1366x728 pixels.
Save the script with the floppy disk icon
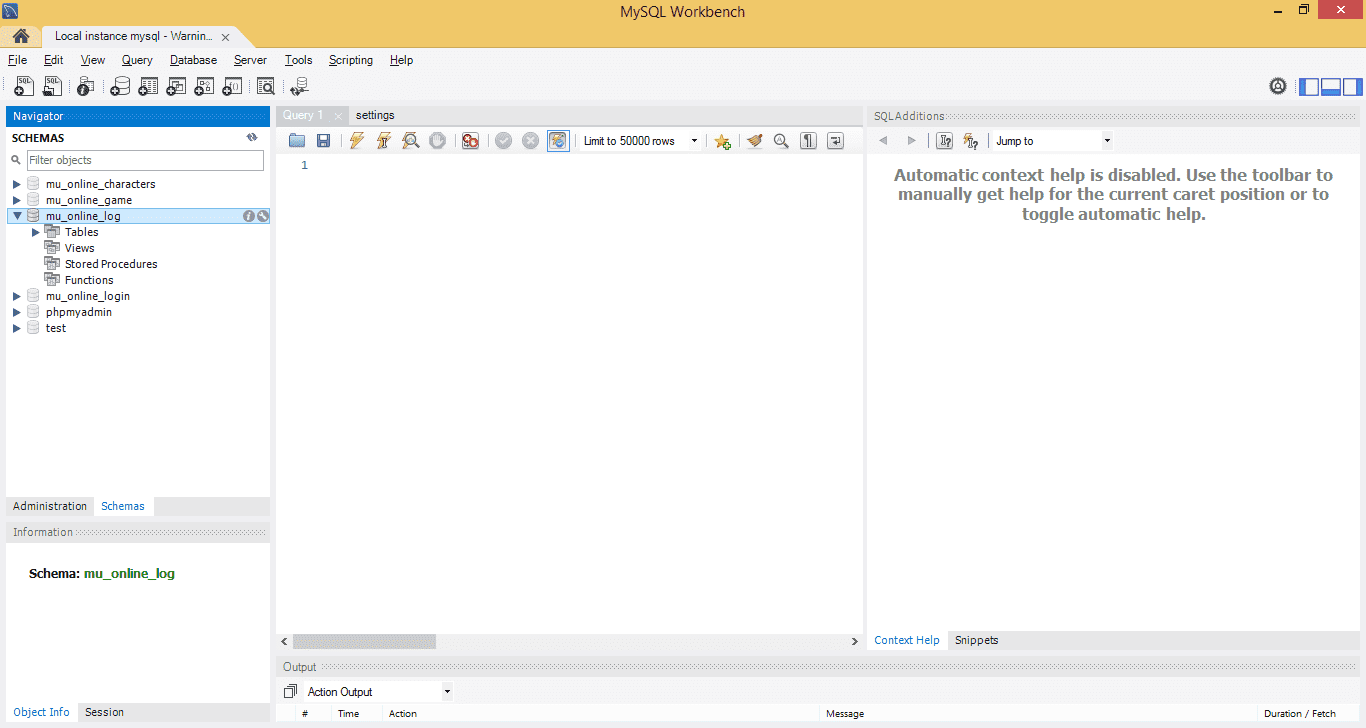(323, 141)
